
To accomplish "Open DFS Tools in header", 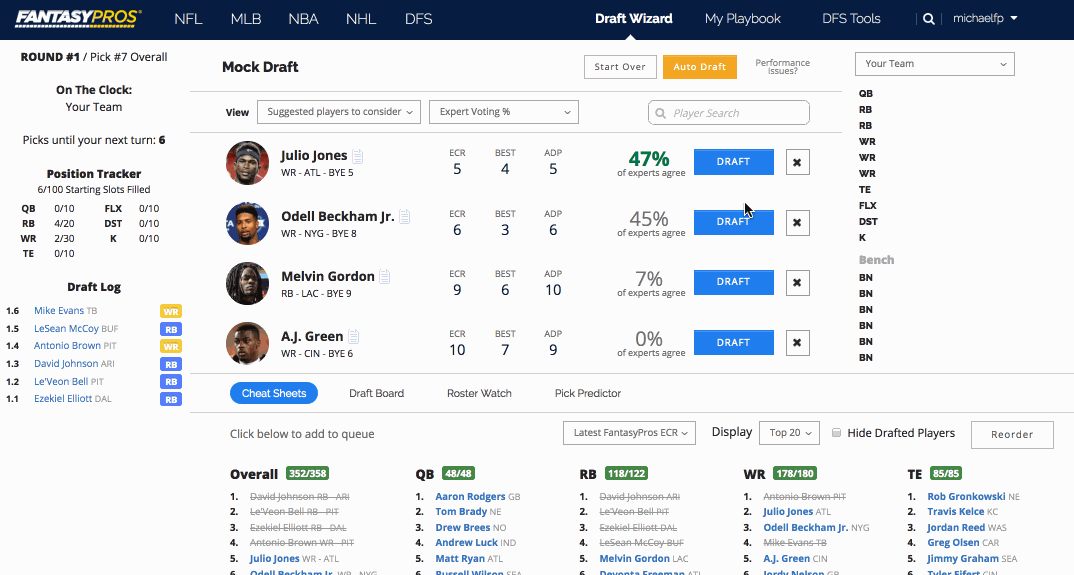I will [x=851, y=19].
